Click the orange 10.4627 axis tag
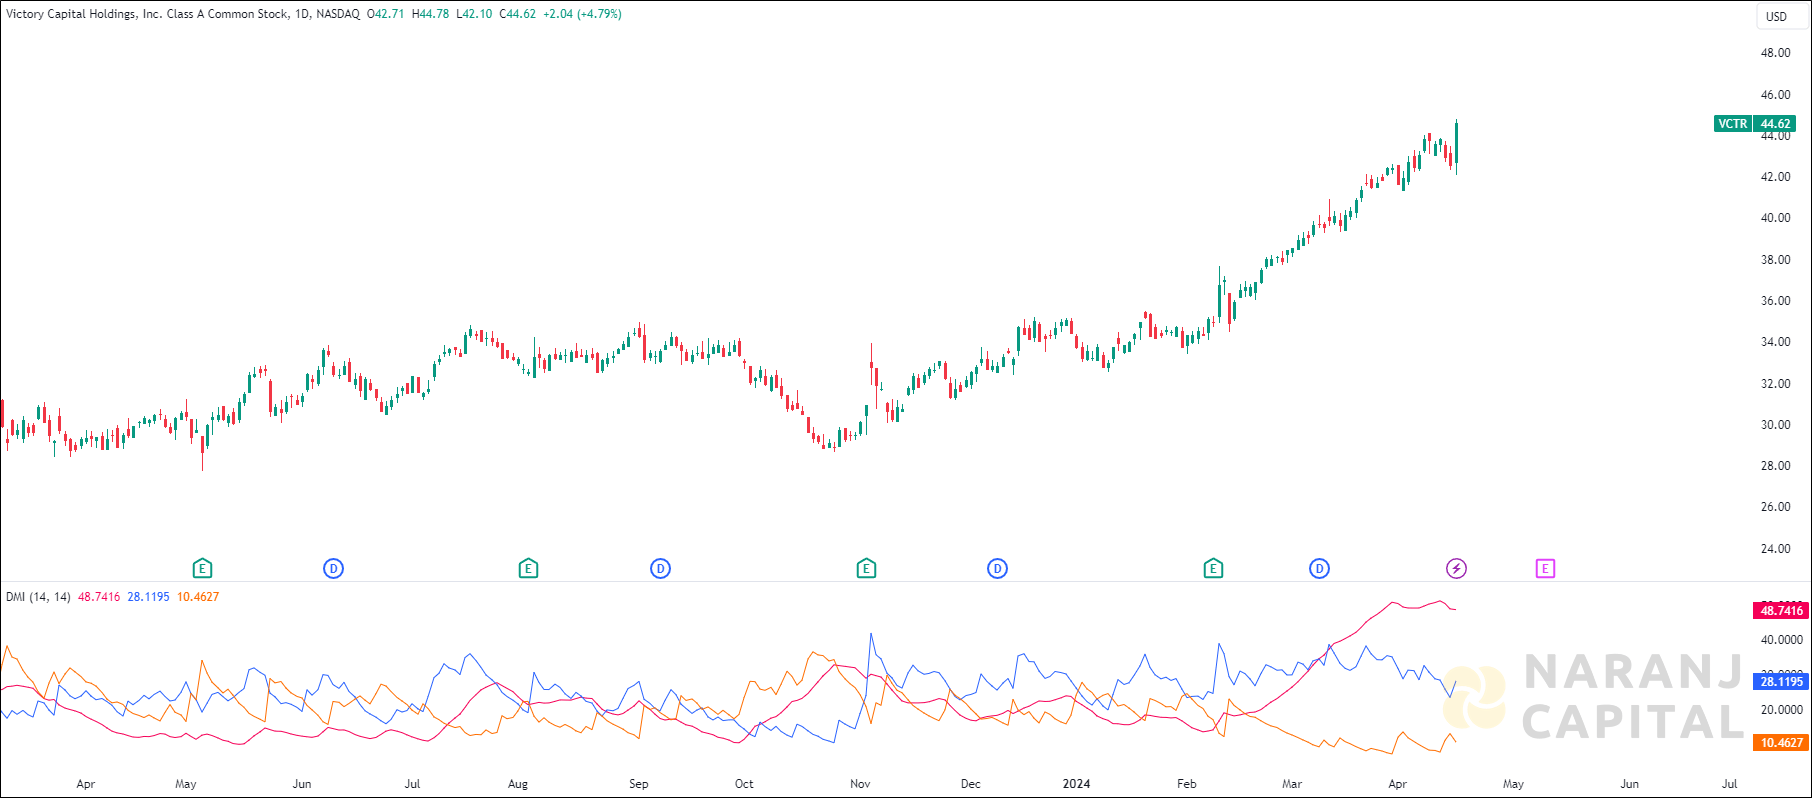The height and width of the screenshot is (798, 1812). [x=1781, y=743]
